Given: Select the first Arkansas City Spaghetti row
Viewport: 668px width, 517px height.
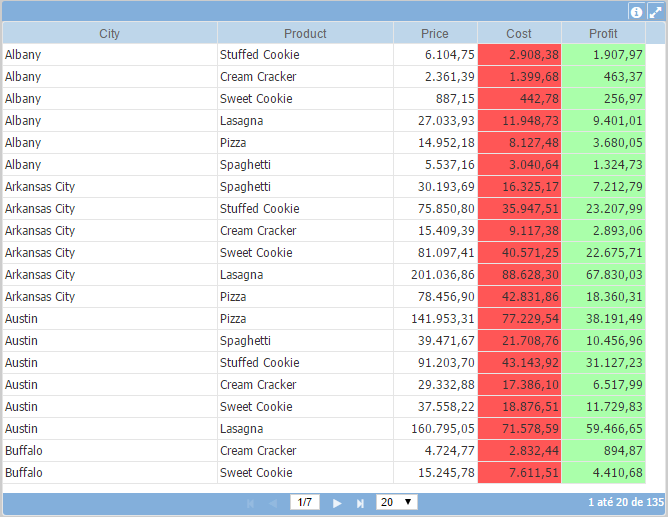Looking at the screenshot, I should click(110, 187).
